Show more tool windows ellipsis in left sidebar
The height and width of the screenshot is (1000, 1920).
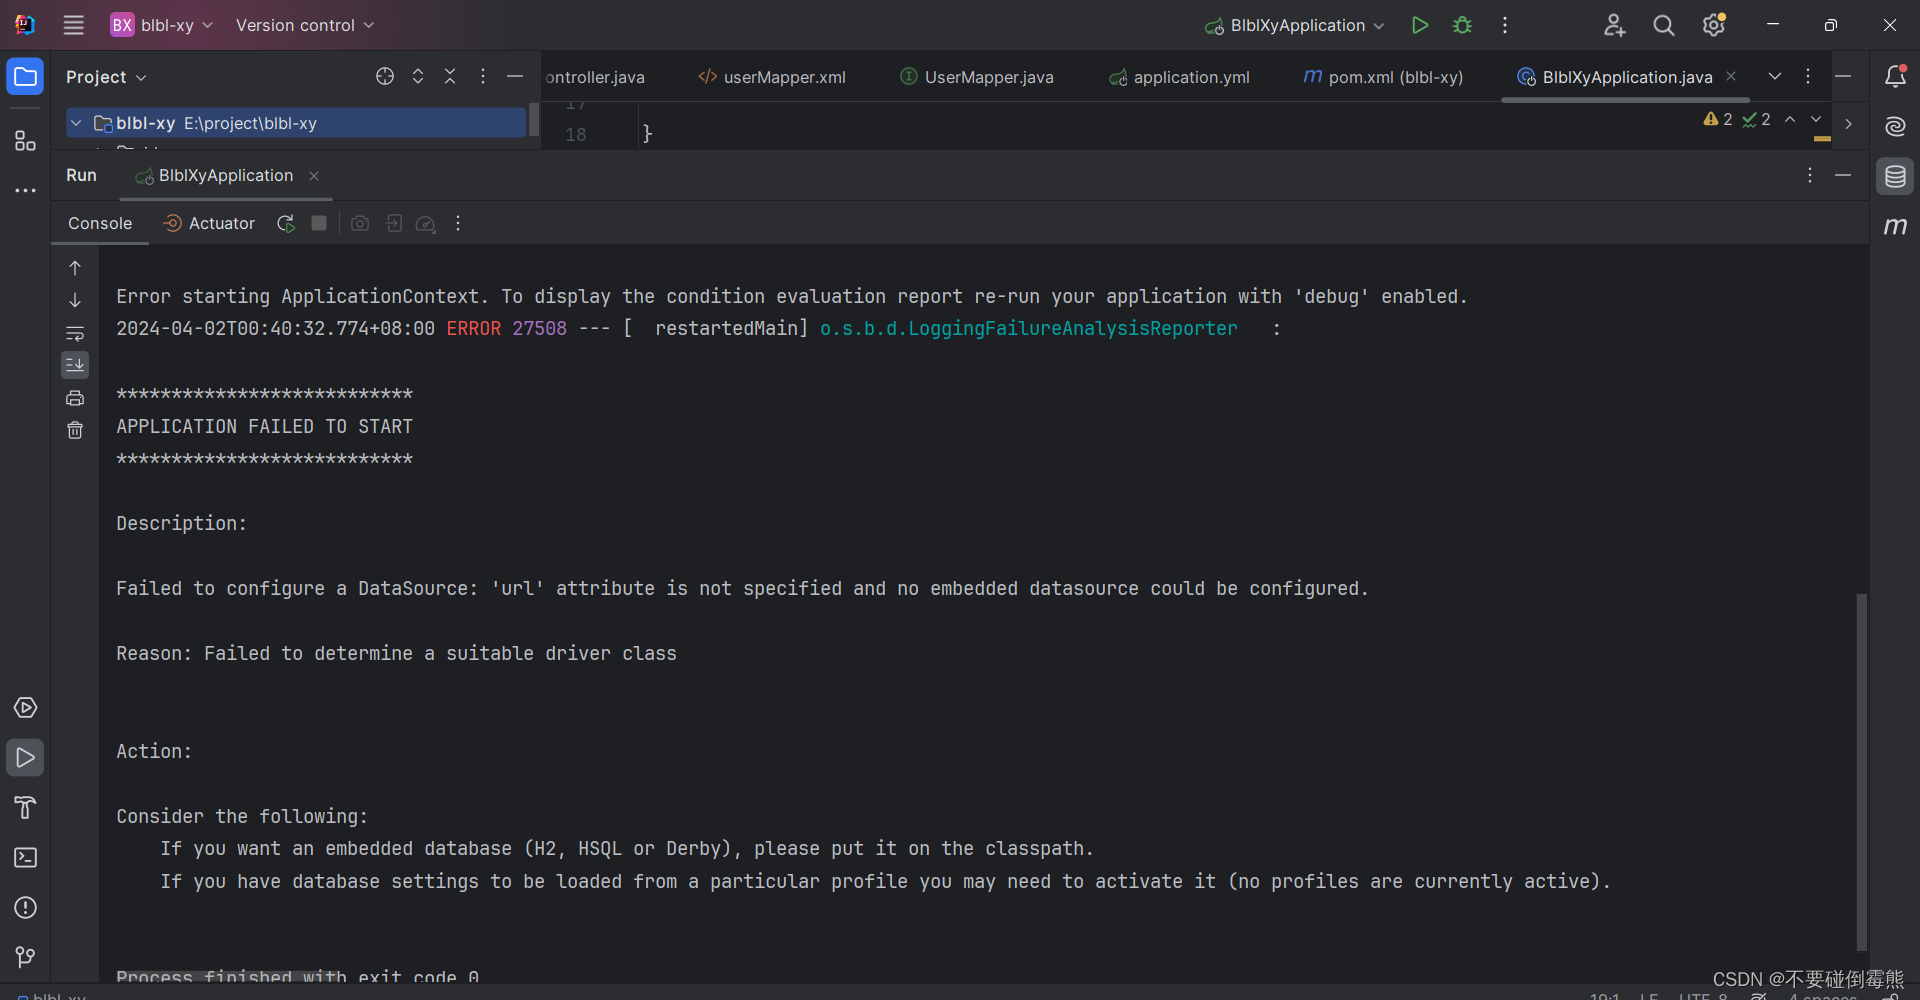[25, 190]
